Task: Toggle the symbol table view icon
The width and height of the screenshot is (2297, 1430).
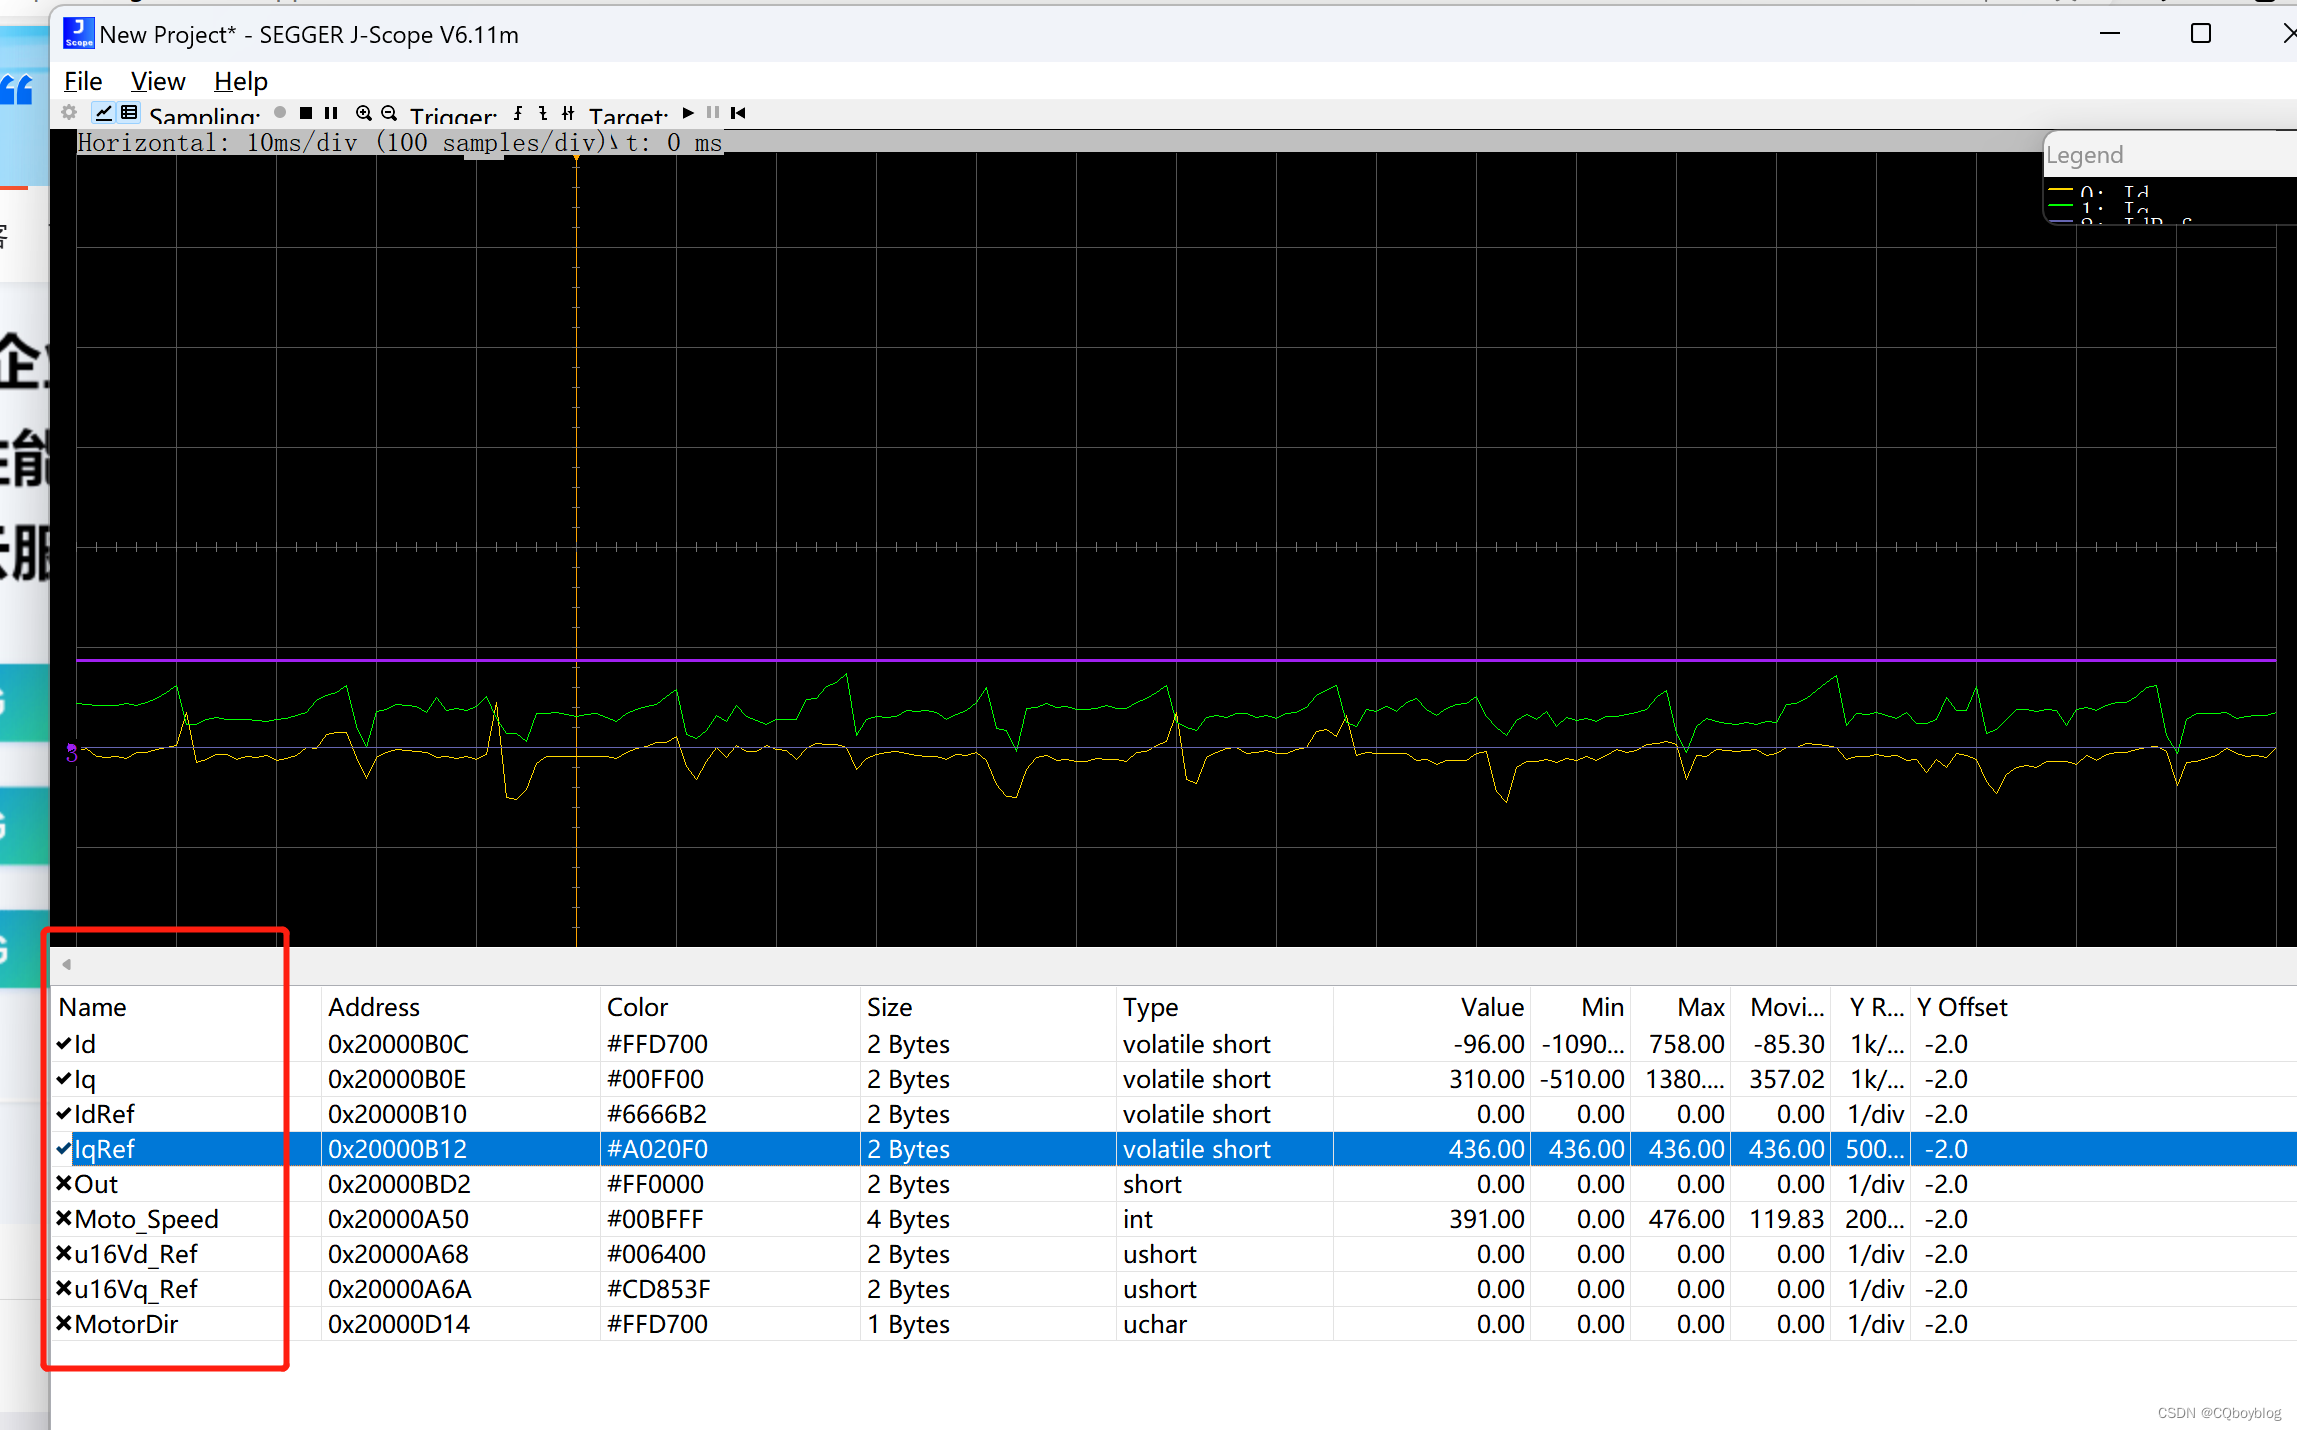Action: [x=130, y=112]
